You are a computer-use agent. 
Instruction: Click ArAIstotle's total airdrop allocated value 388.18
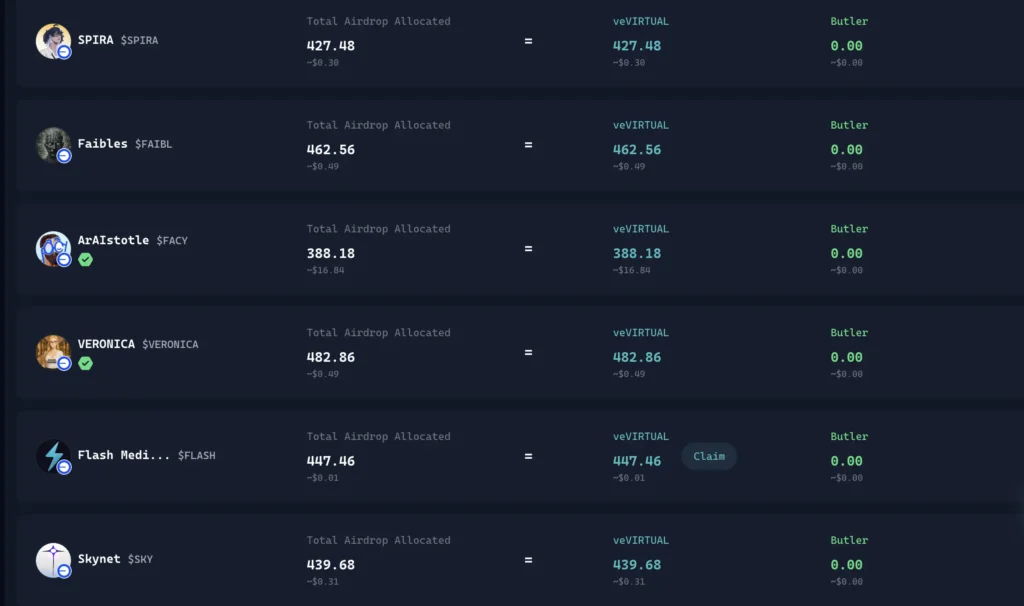331,254
